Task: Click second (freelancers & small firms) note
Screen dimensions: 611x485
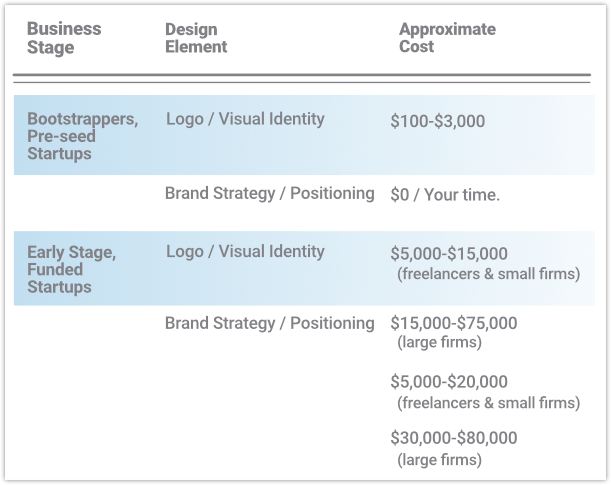Action: [489, 403]
